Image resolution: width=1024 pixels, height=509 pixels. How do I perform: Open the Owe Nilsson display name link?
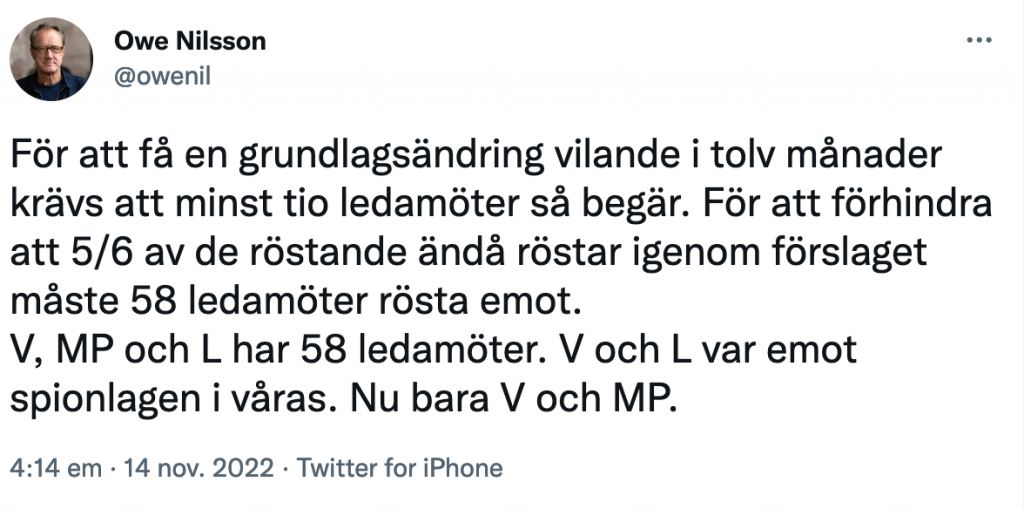[190, 43]
